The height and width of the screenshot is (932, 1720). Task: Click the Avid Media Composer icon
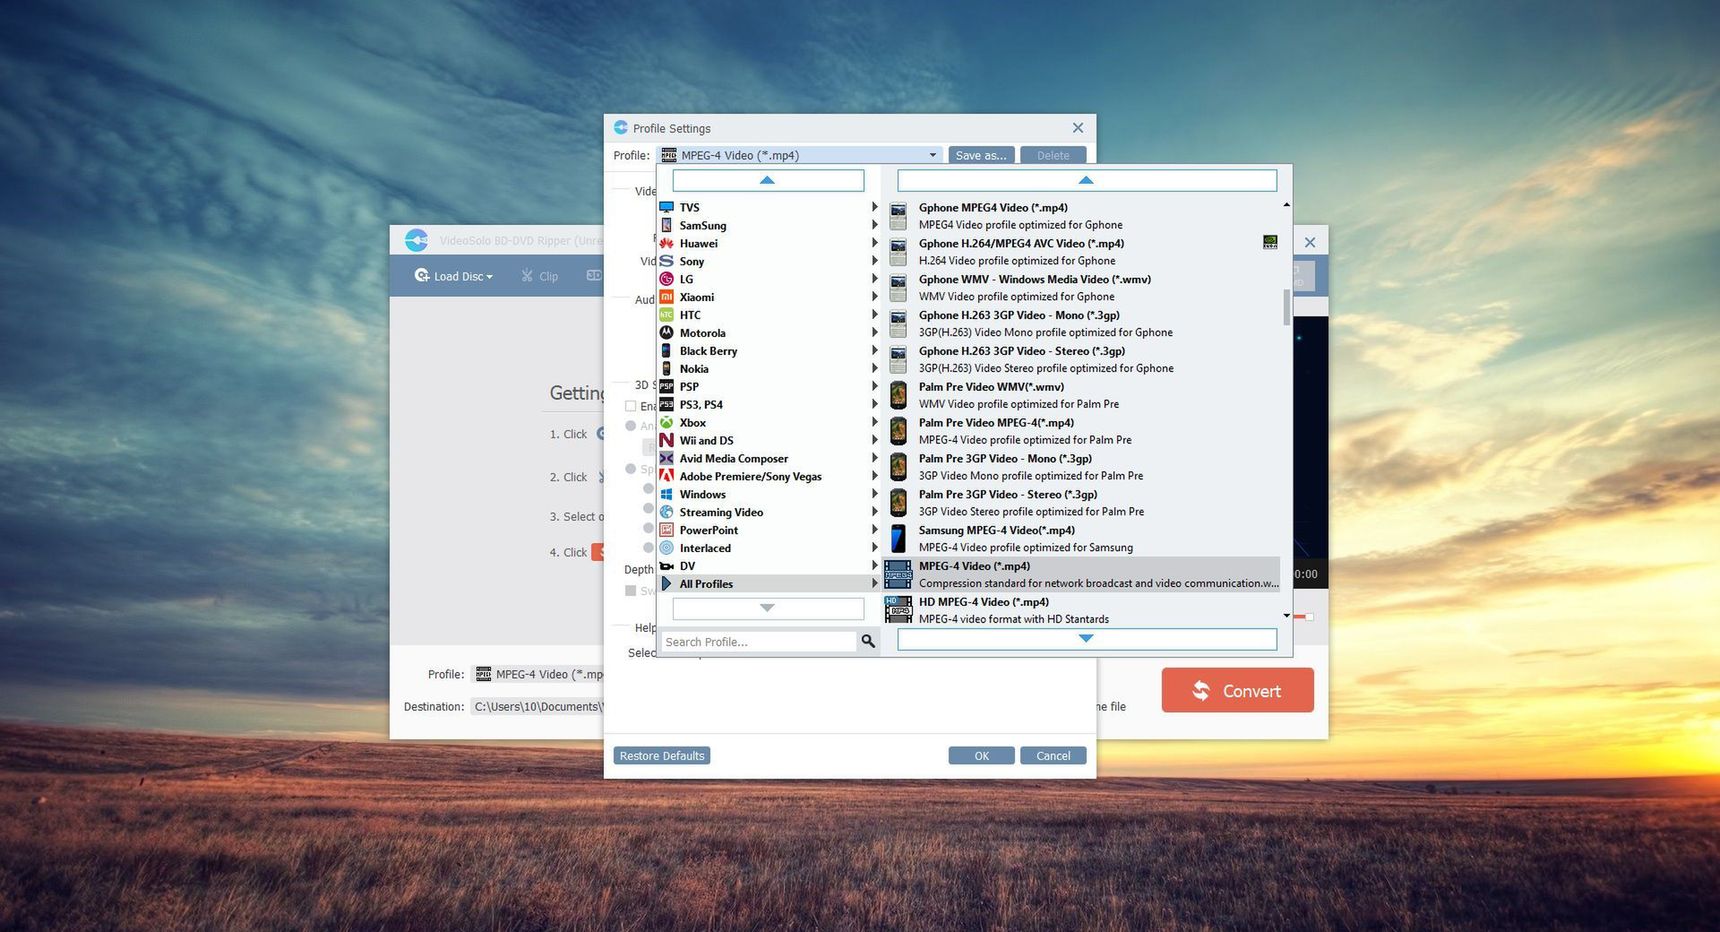coord(666,459)
